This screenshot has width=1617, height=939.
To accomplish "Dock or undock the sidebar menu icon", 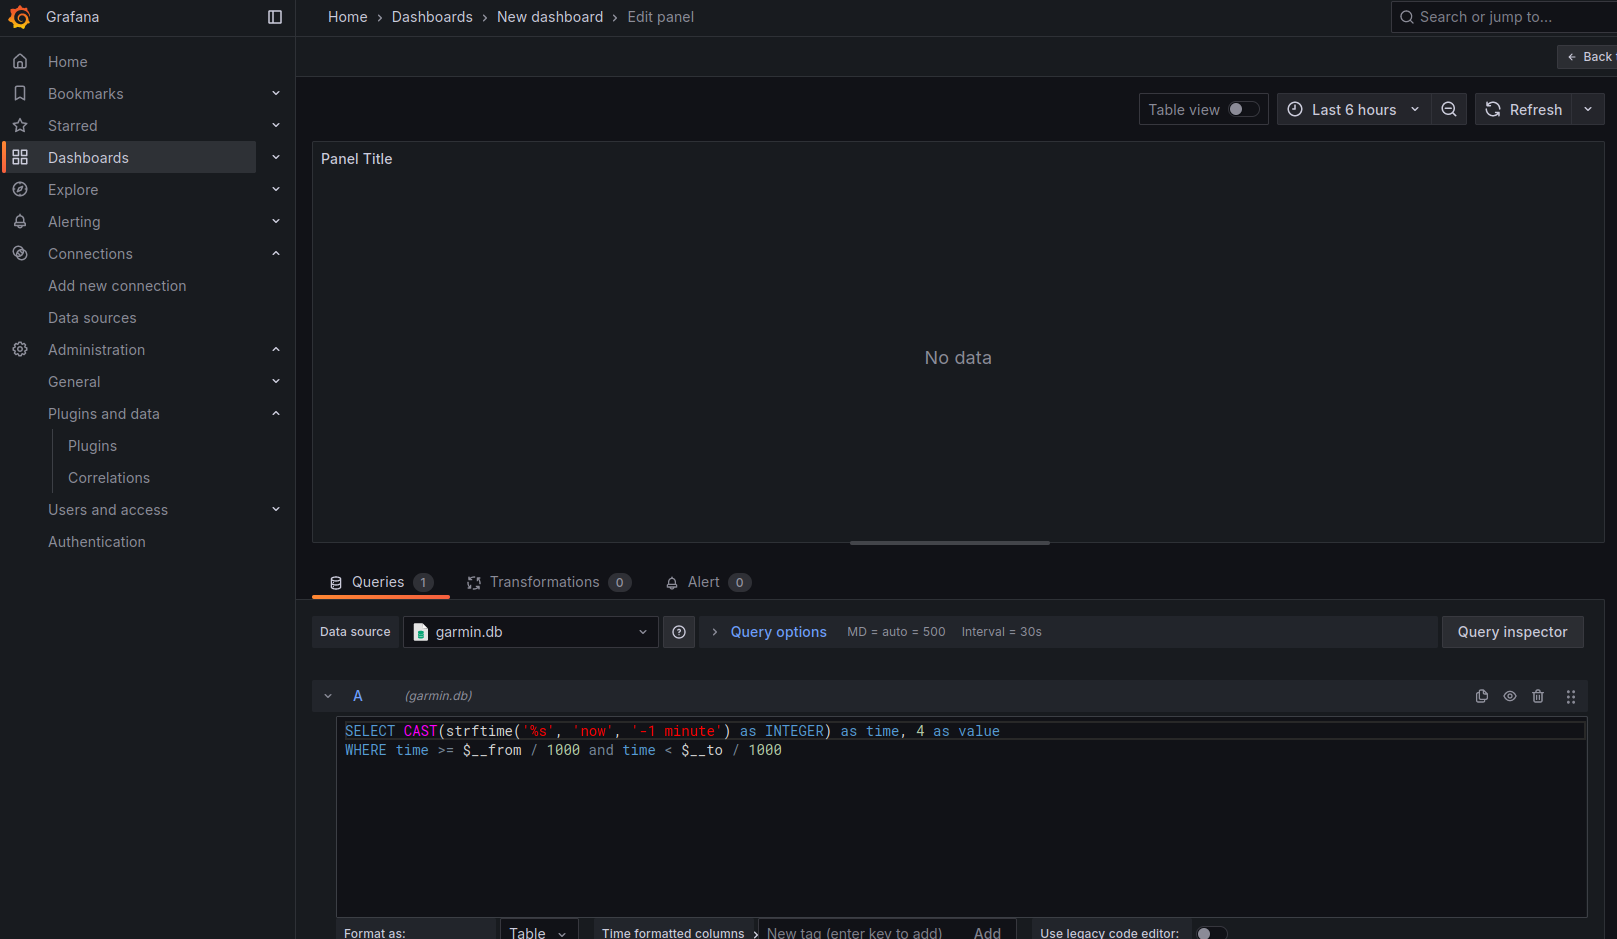I will (x=275, y=17).
